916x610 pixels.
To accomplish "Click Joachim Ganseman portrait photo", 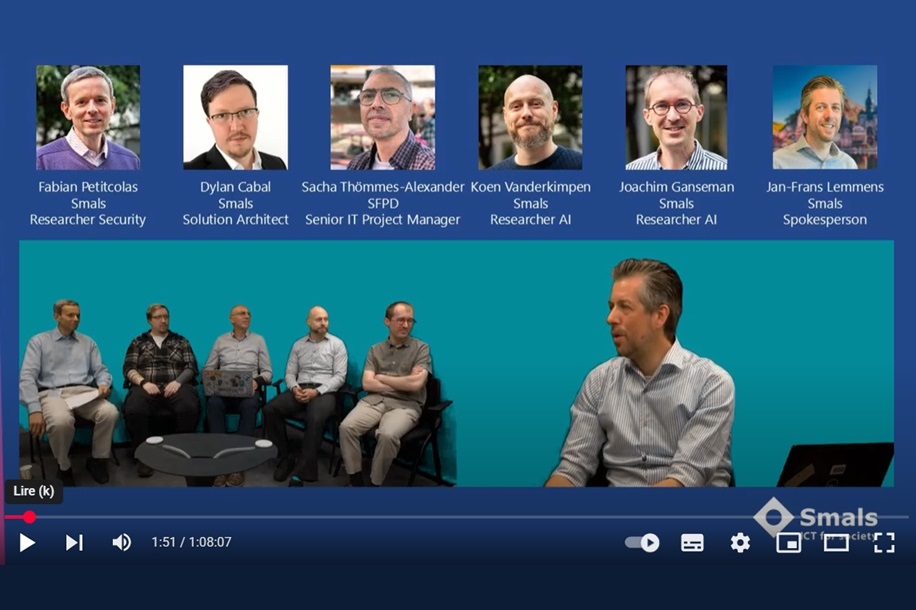I will pyautogui.click(x=676, y=117).
